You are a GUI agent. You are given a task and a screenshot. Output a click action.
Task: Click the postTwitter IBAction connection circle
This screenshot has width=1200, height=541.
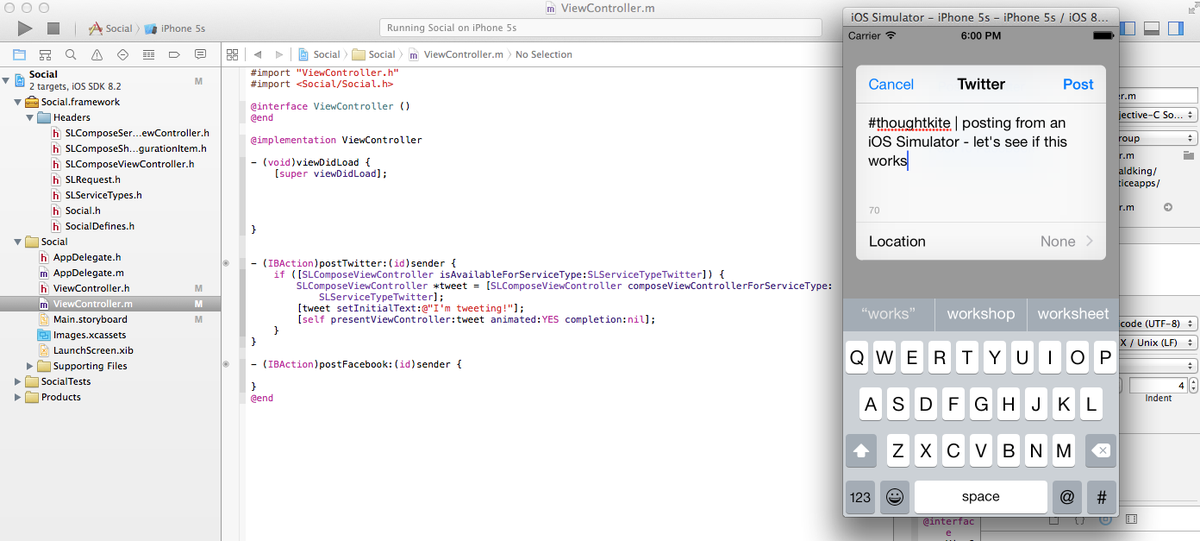tap(226, 263)
